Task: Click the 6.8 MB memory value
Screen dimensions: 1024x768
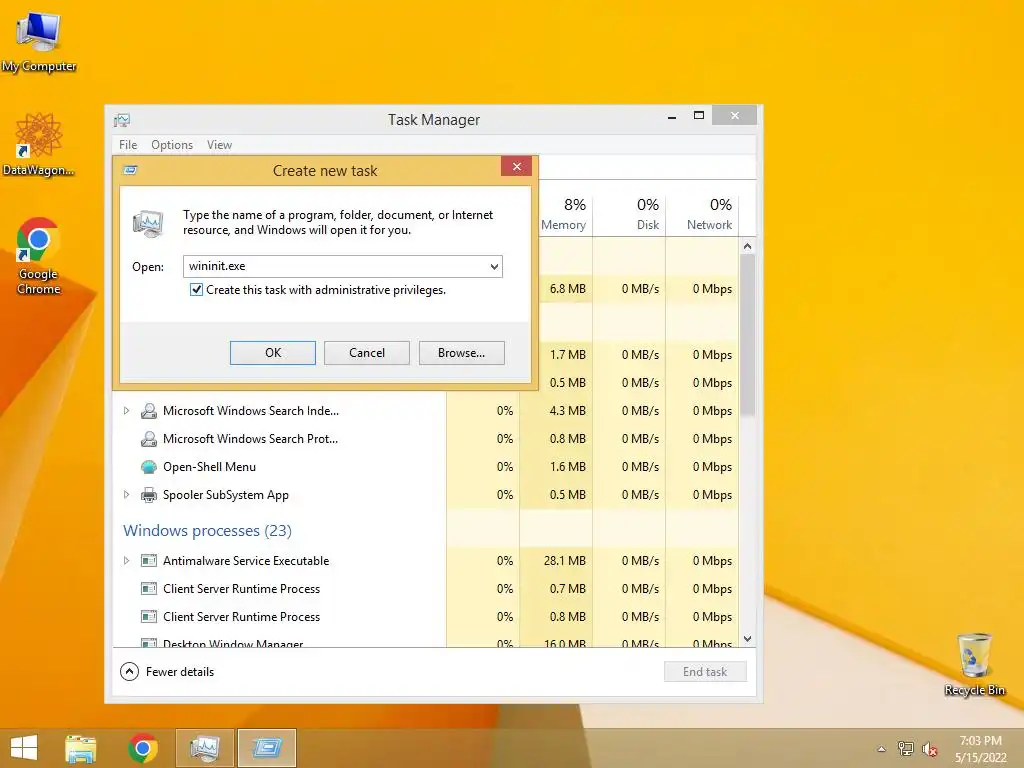Action: tap(568, 289)
